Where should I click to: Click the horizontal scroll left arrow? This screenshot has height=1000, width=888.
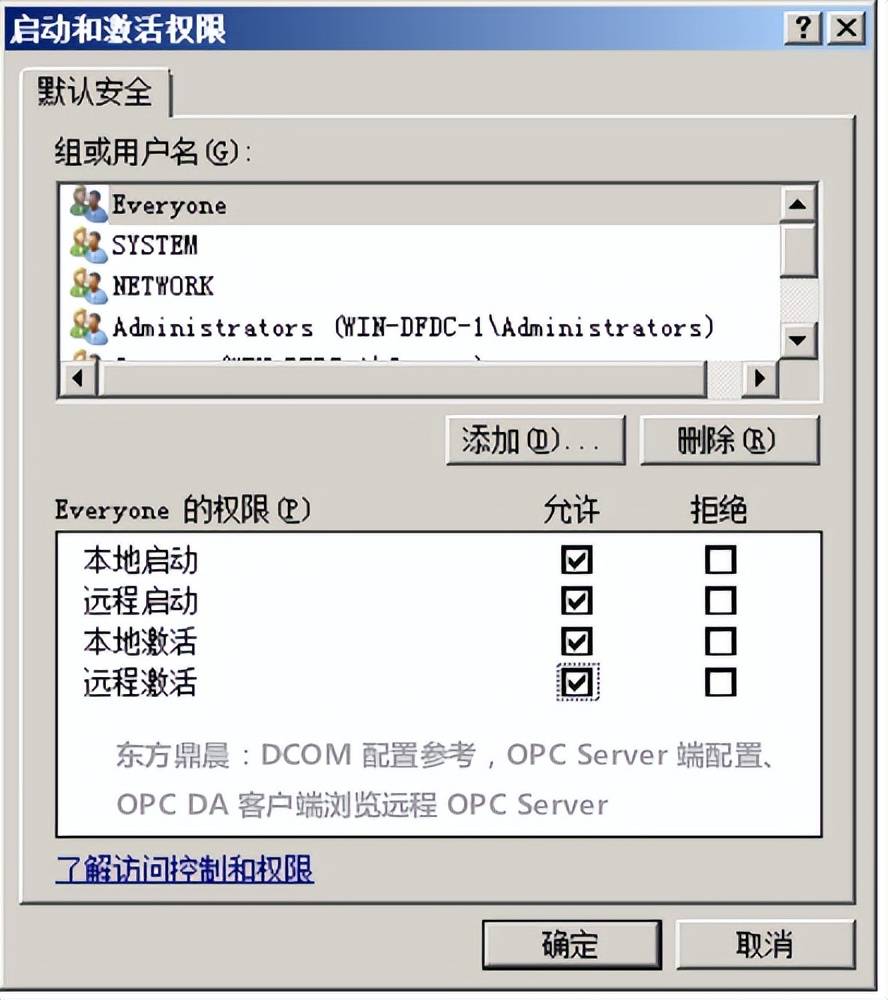78,379
